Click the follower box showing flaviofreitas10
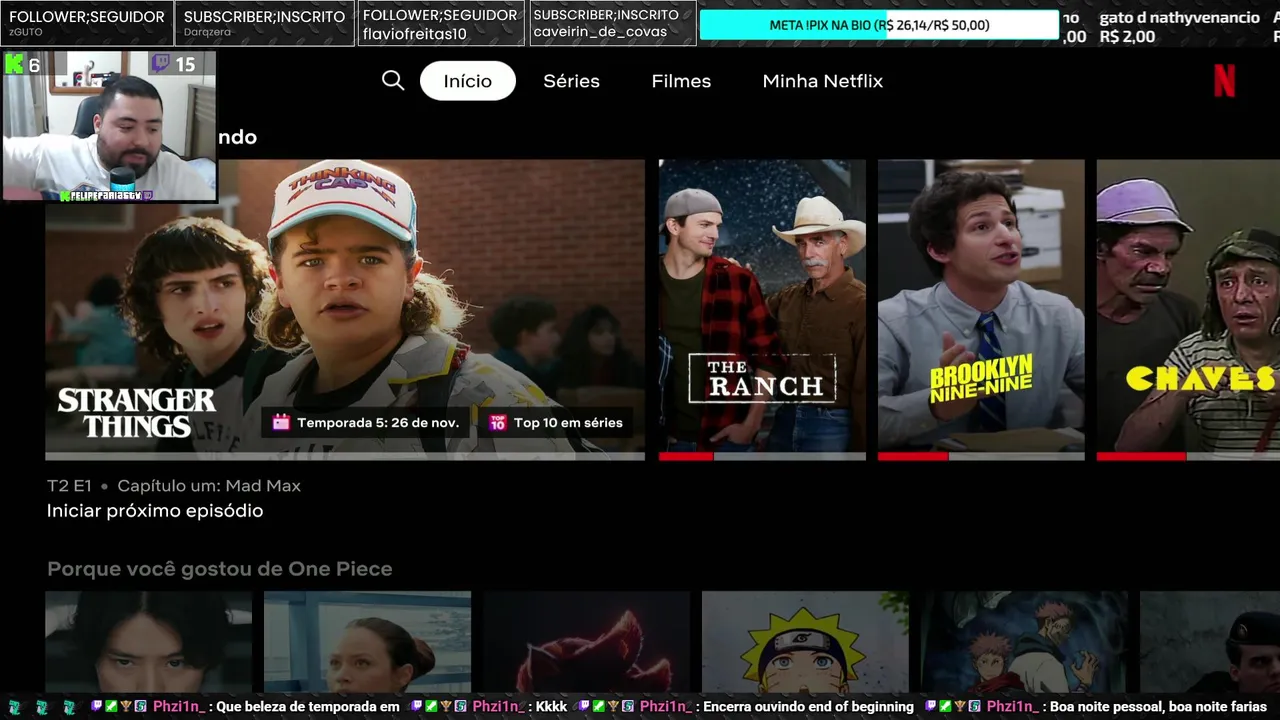The width and height of the screenshot is (1280, 720). [441, 23]
